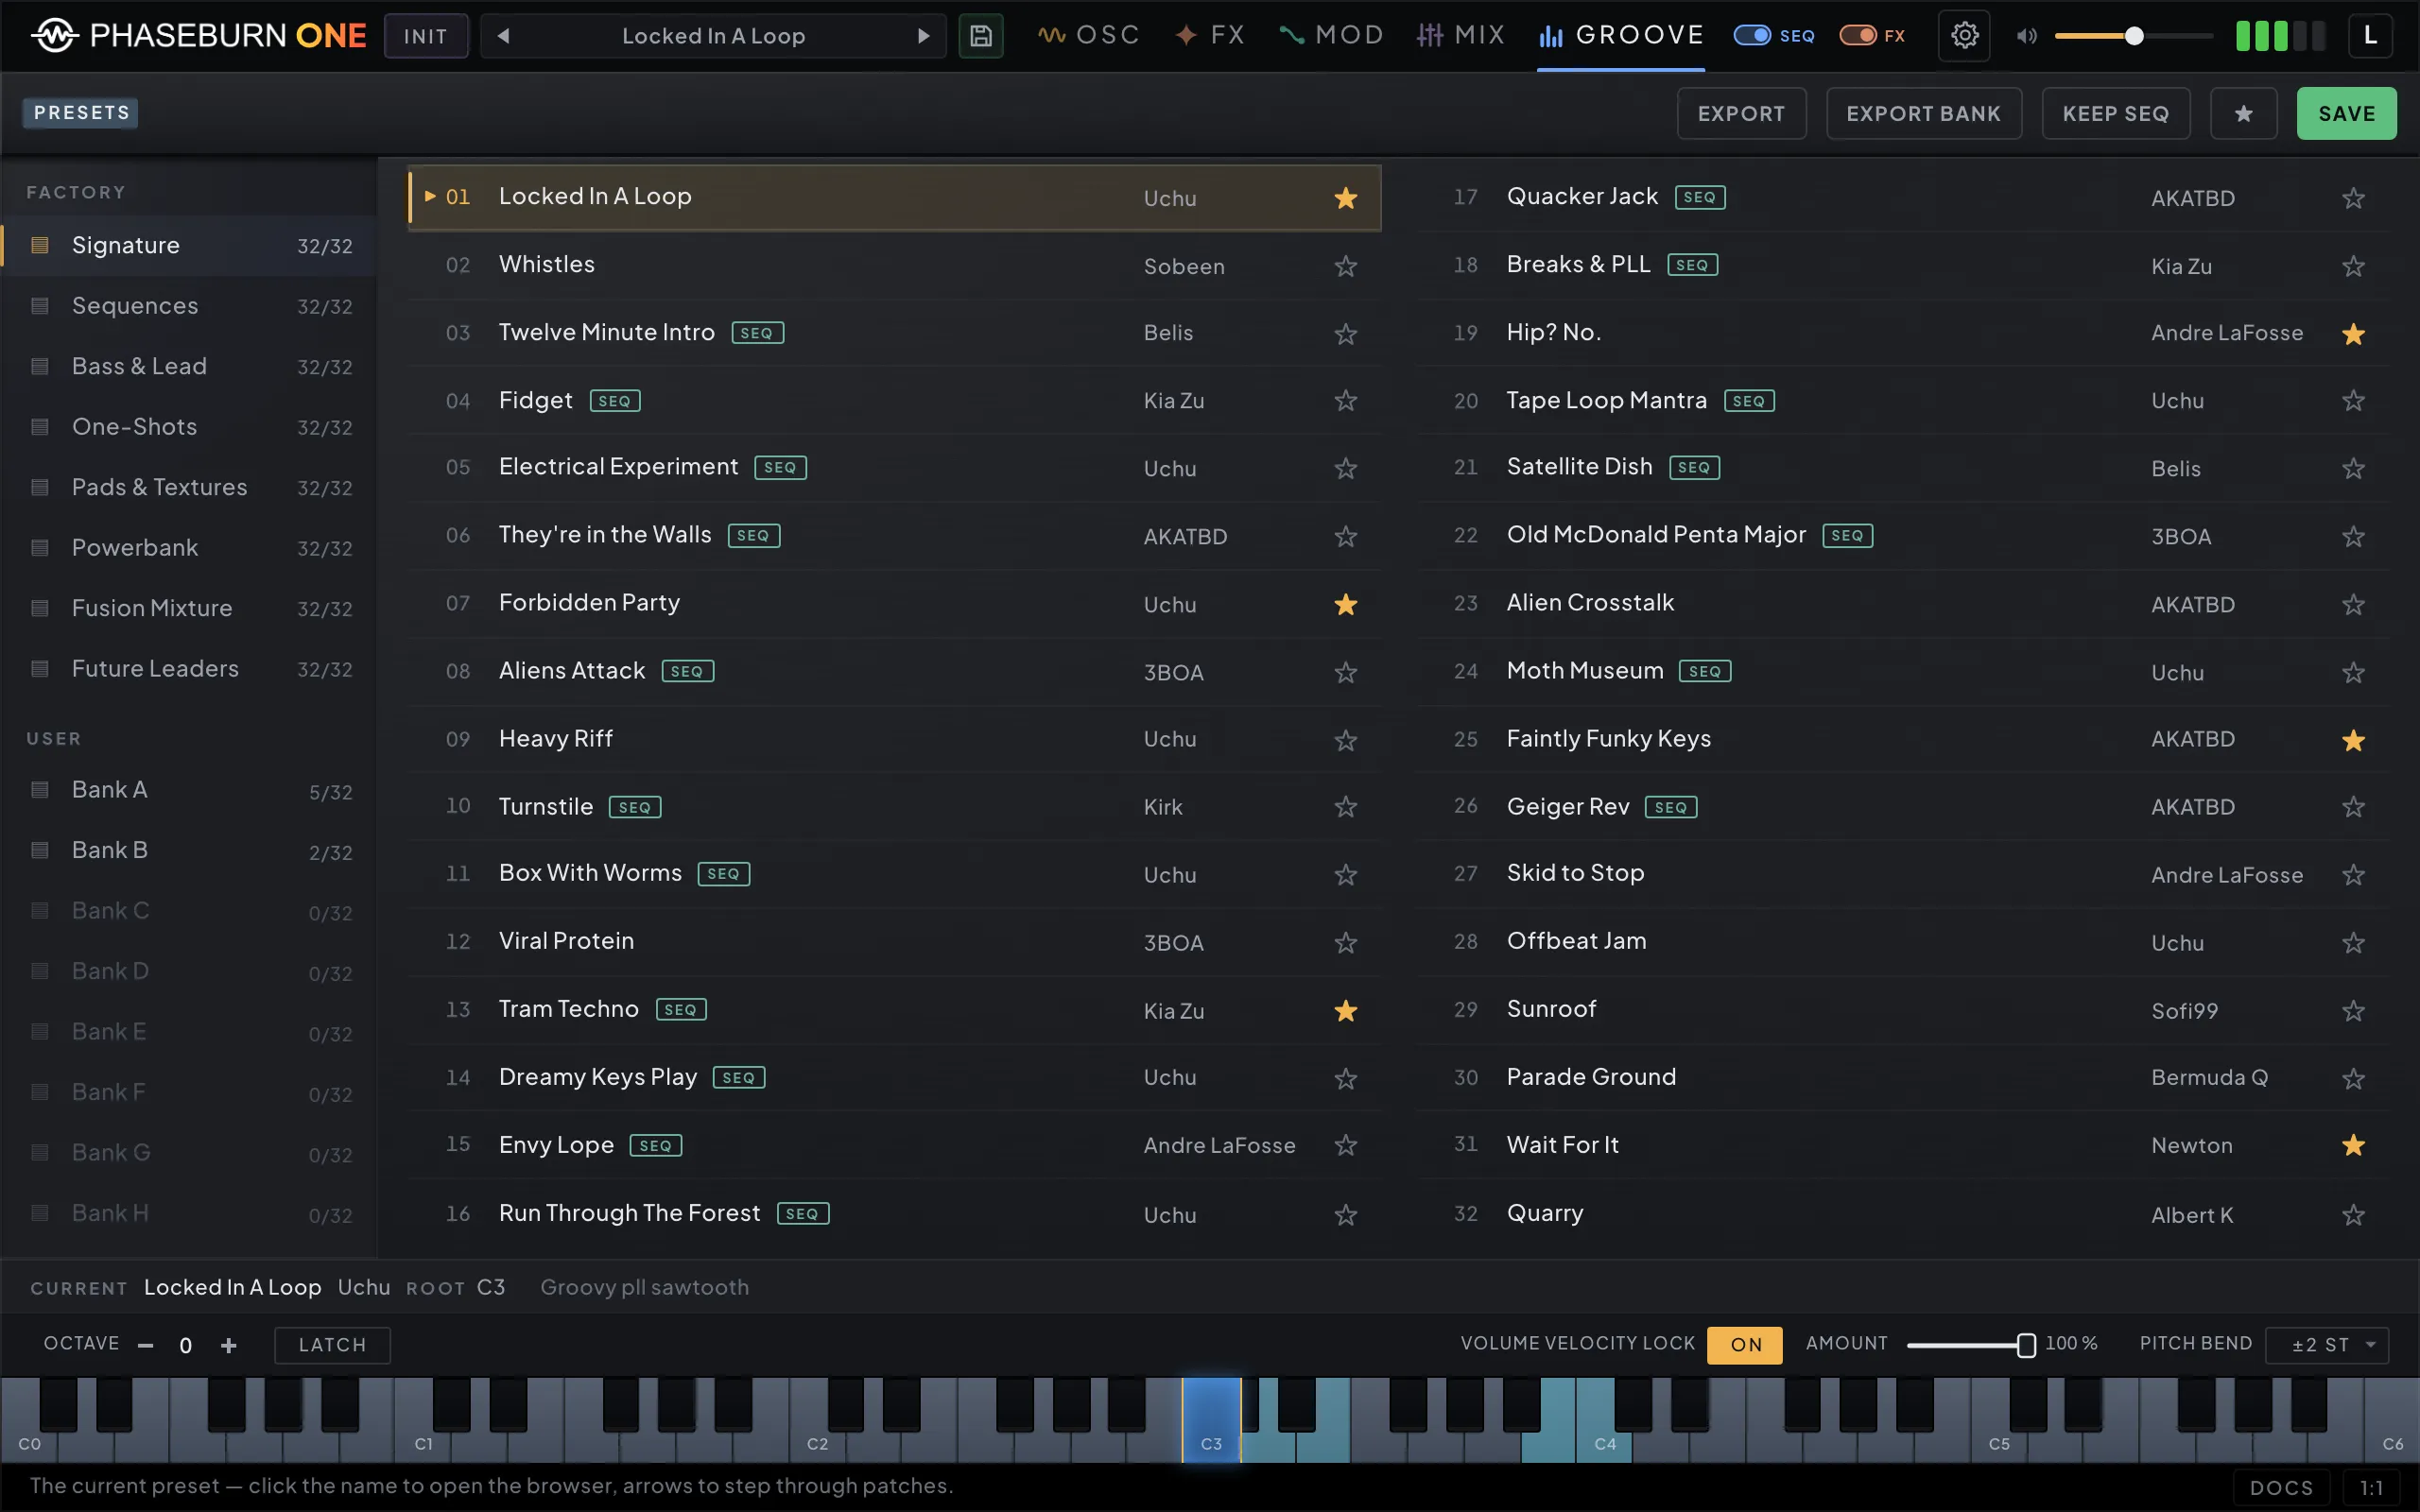
Task: Step to the next preset arrow
Action: [x=923, y=36]
